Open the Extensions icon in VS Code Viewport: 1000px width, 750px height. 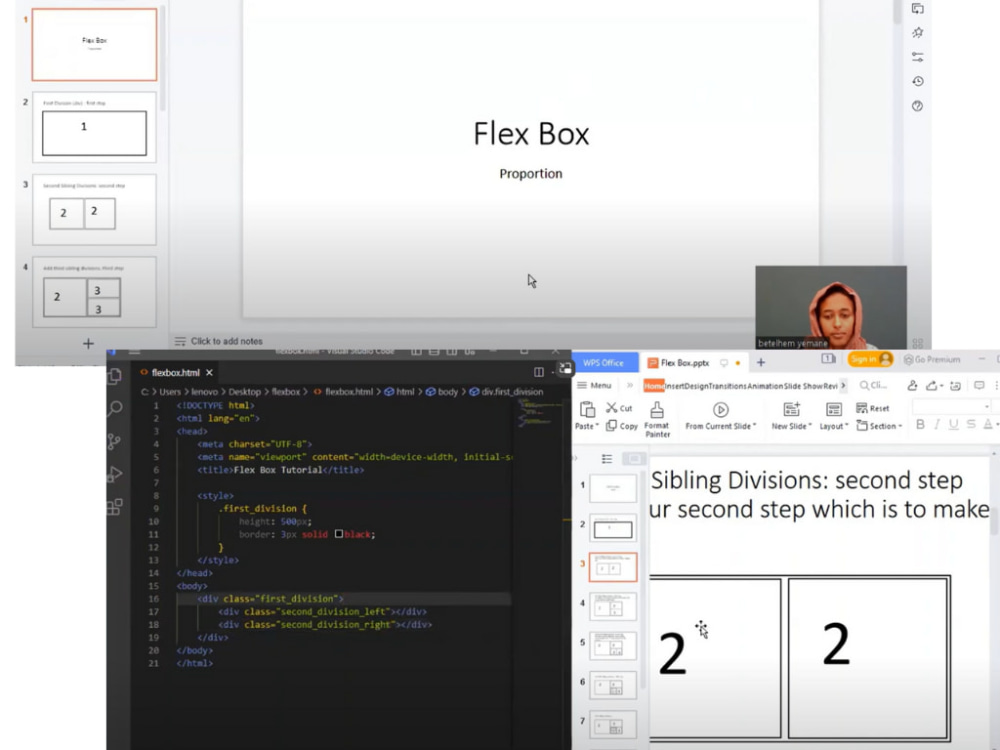point(115,507)
